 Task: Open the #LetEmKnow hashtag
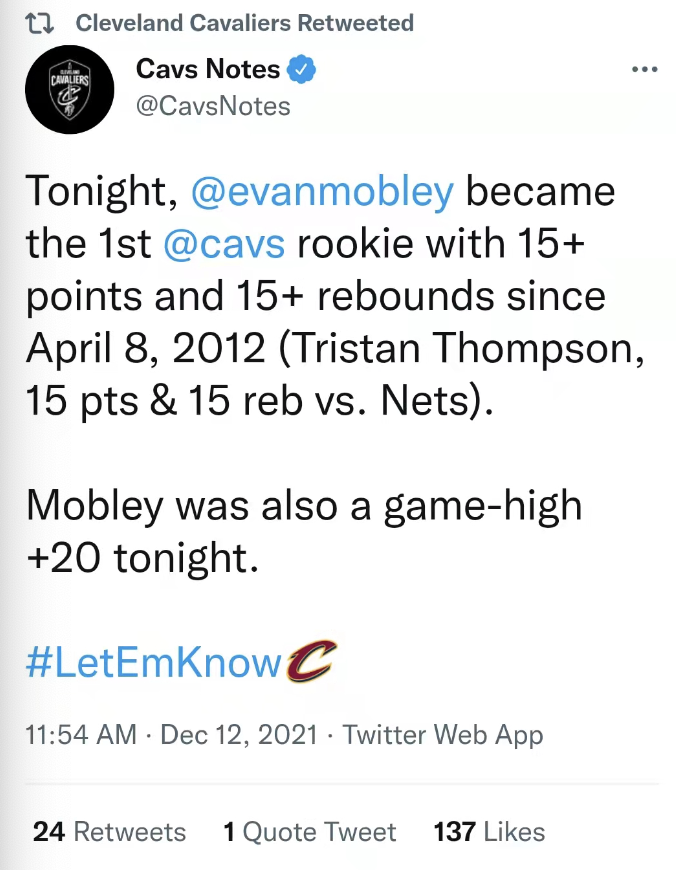[x=154, y=662]
